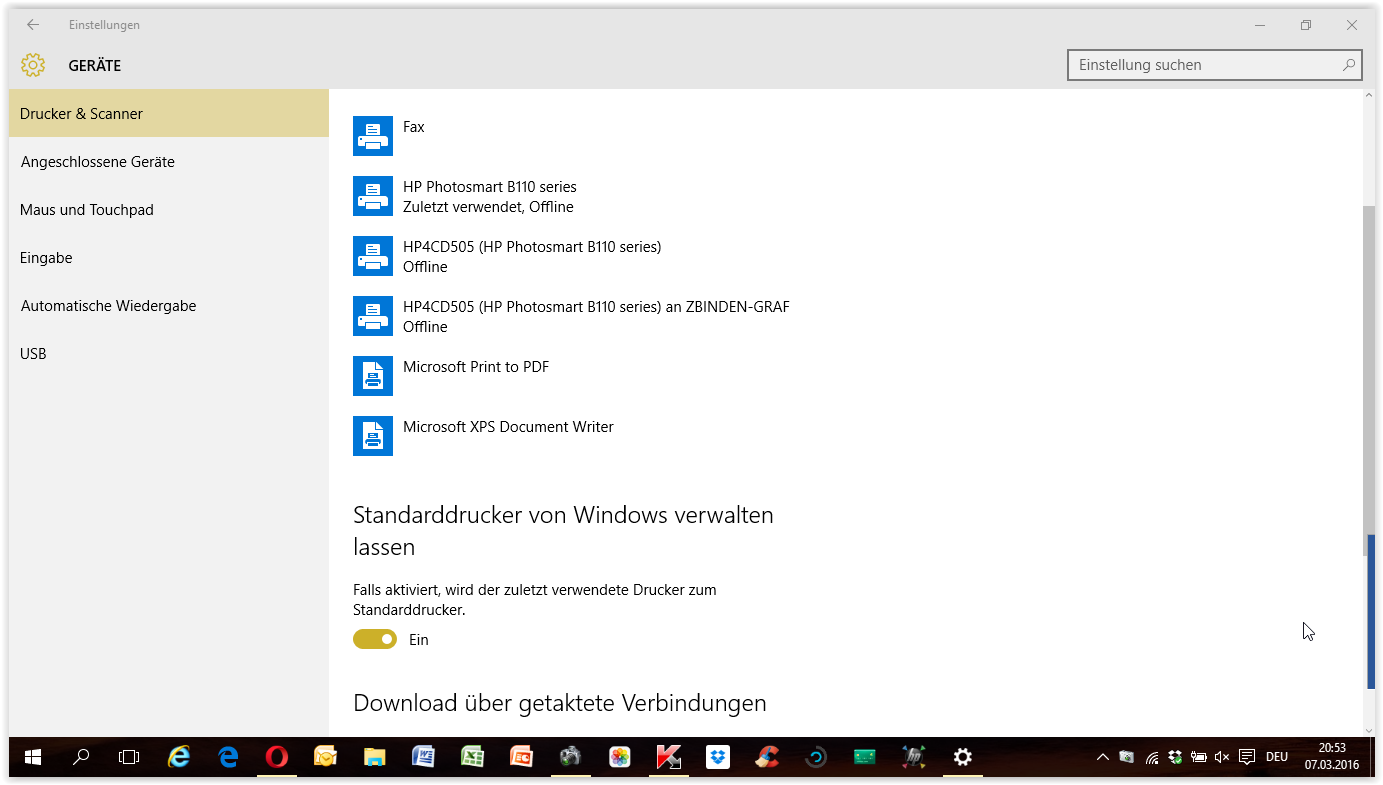Open the Drucker & Scanner section
Screen dimensions: 1383x785
click(x=169, y=113)
